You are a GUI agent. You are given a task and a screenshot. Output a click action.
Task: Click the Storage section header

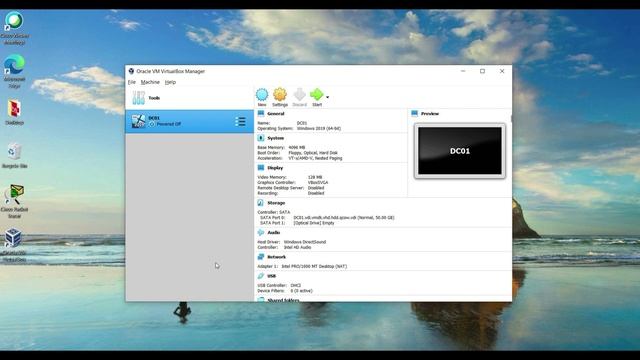[276, 203]
